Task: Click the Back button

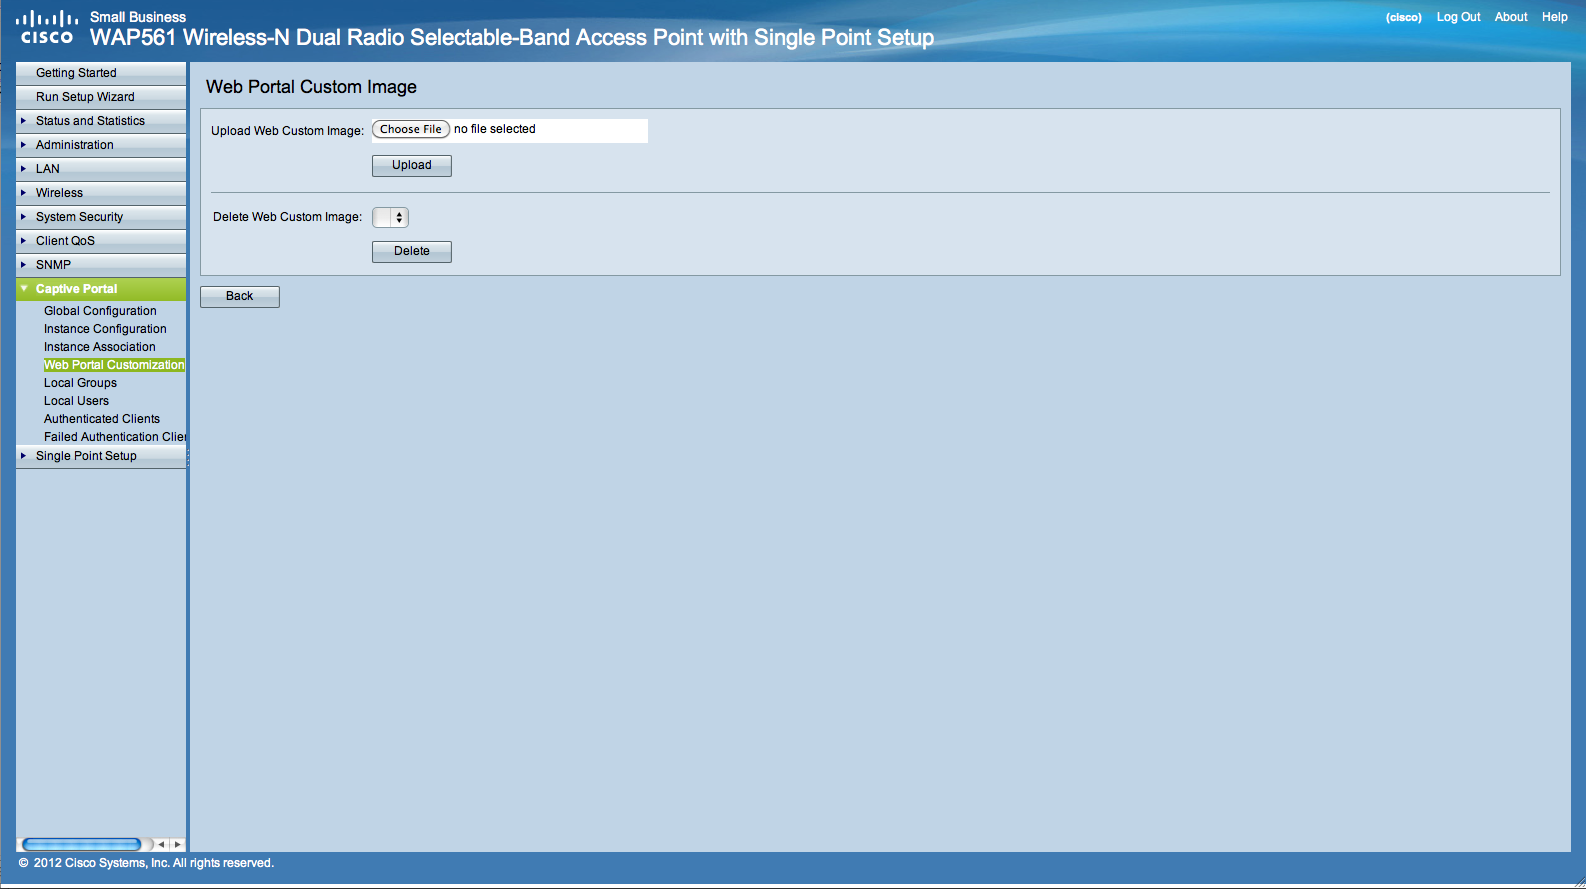Action: click(240, 296)
